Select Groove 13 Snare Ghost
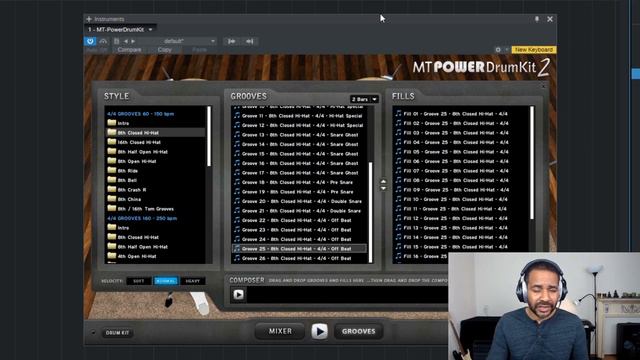Screen dimensions: 640x360 click(x=299, y=135)
